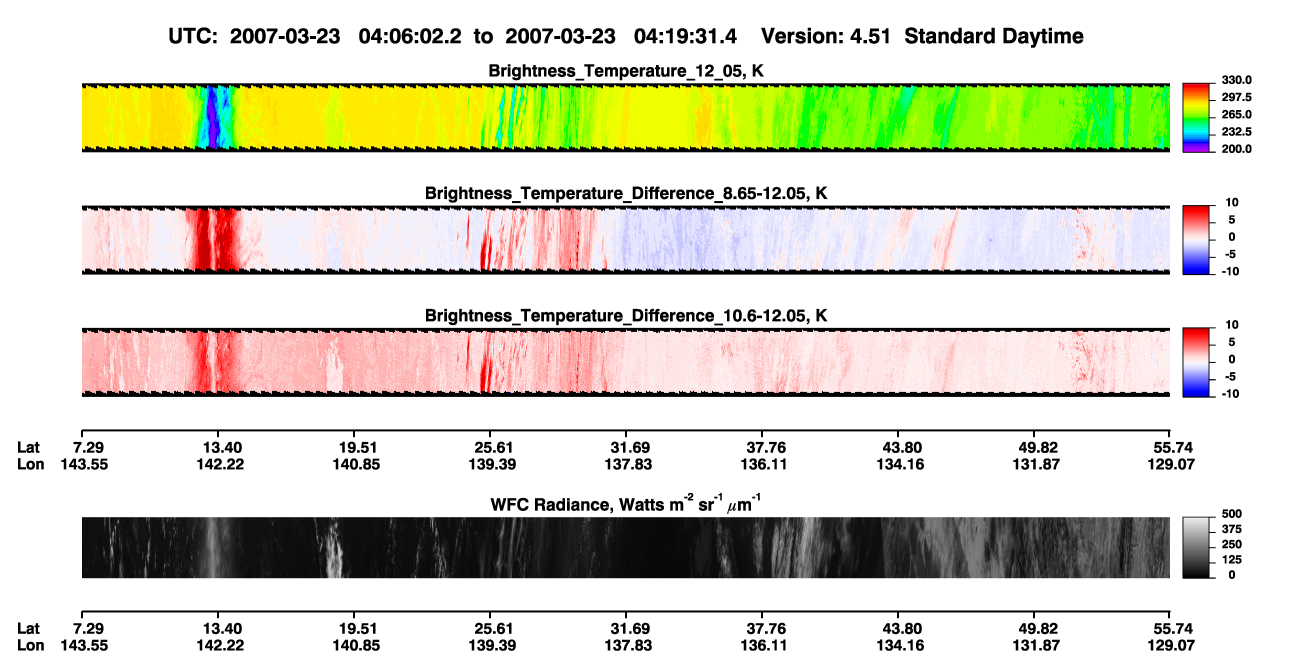Click the 'Lat' label on the axis under the WFC Radiance panel
Viewport: 1300px width, 667px height.
click(28, 629)
